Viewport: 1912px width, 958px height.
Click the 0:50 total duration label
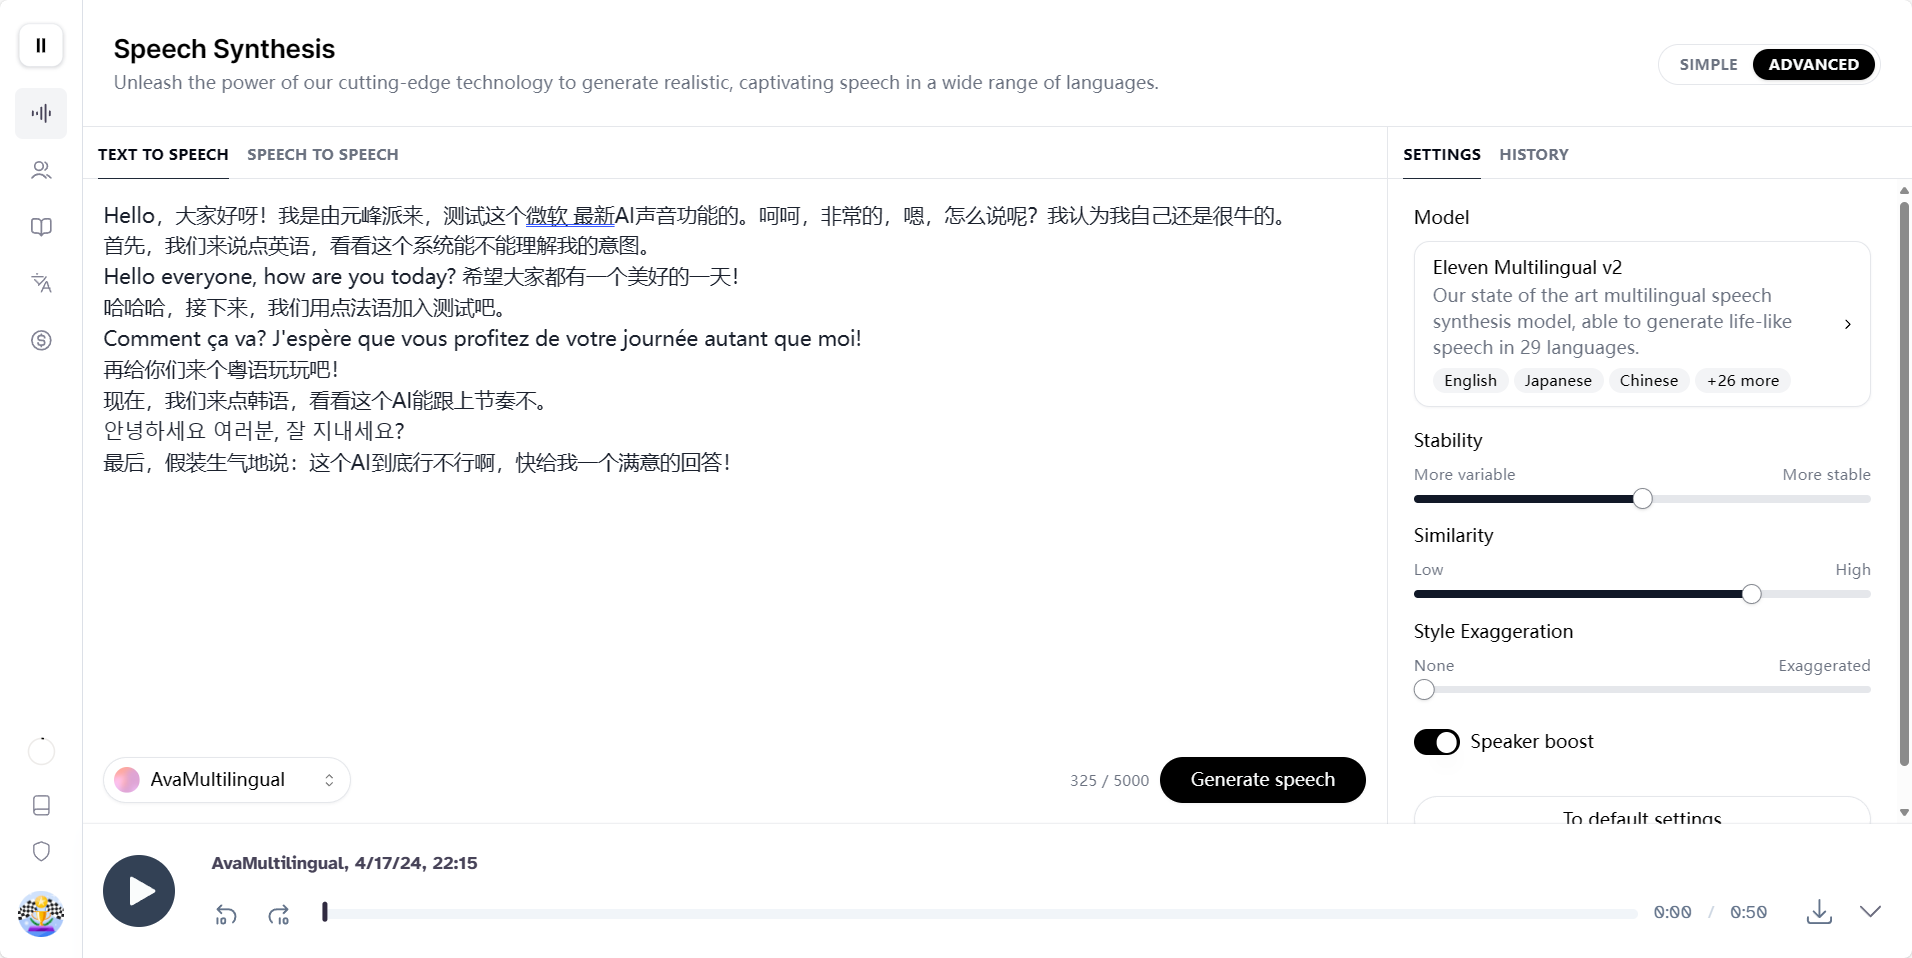point(1748,913)
